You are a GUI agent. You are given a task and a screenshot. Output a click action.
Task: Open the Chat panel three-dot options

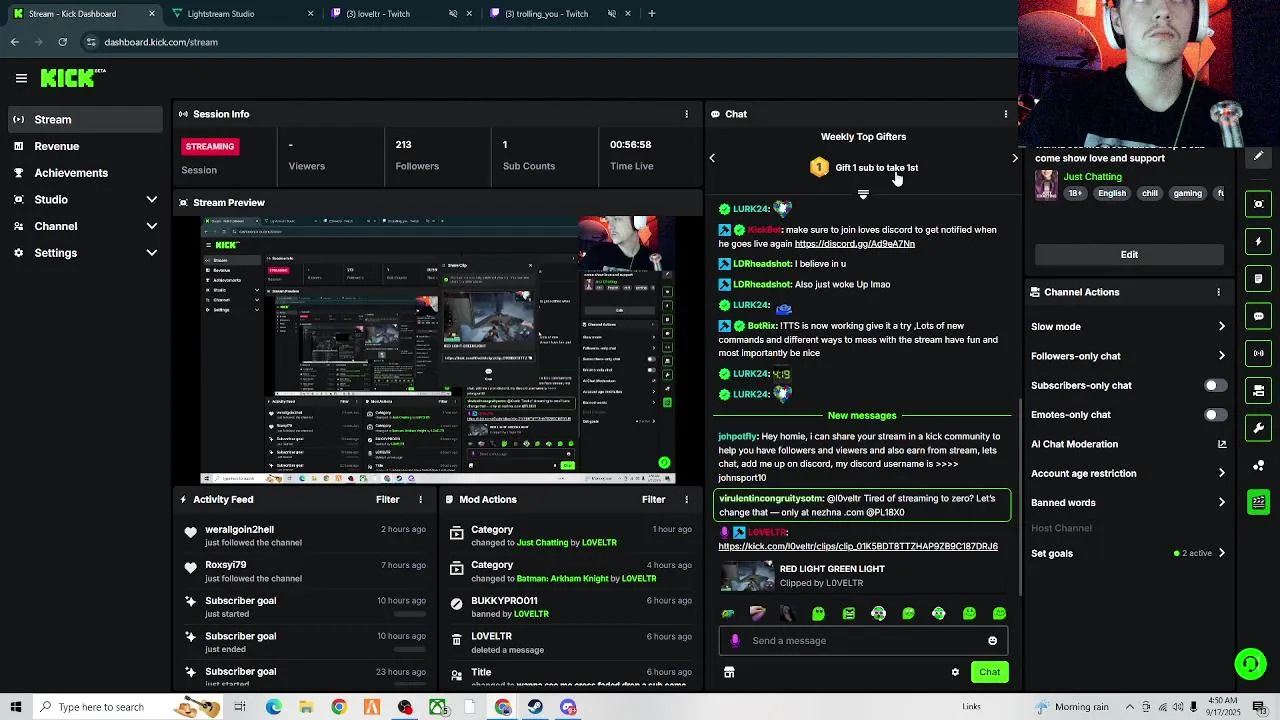[1005, 114]
